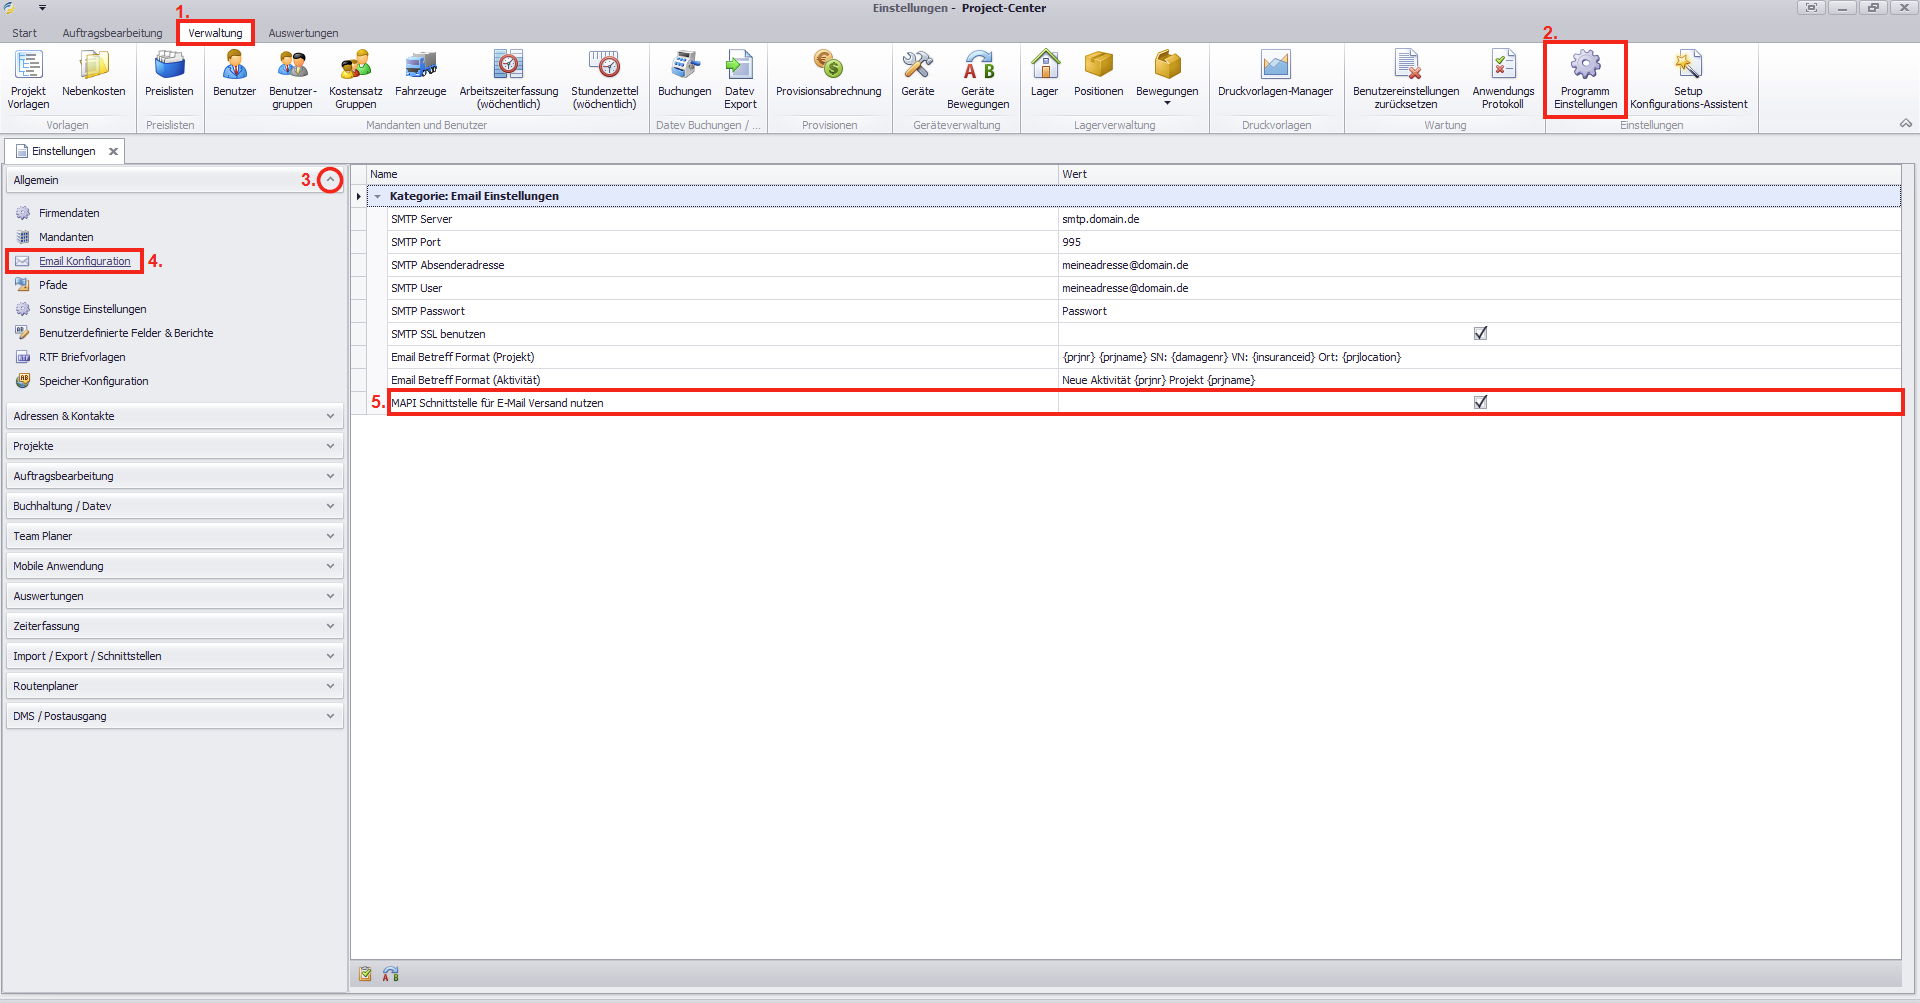Expand the Adressen & Kontakte section

pos(330,416)
